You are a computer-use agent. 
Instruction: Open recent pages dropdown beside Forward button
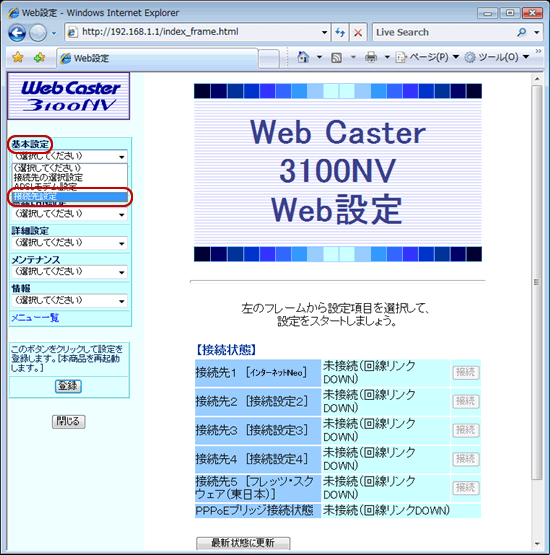coord(54,33)
